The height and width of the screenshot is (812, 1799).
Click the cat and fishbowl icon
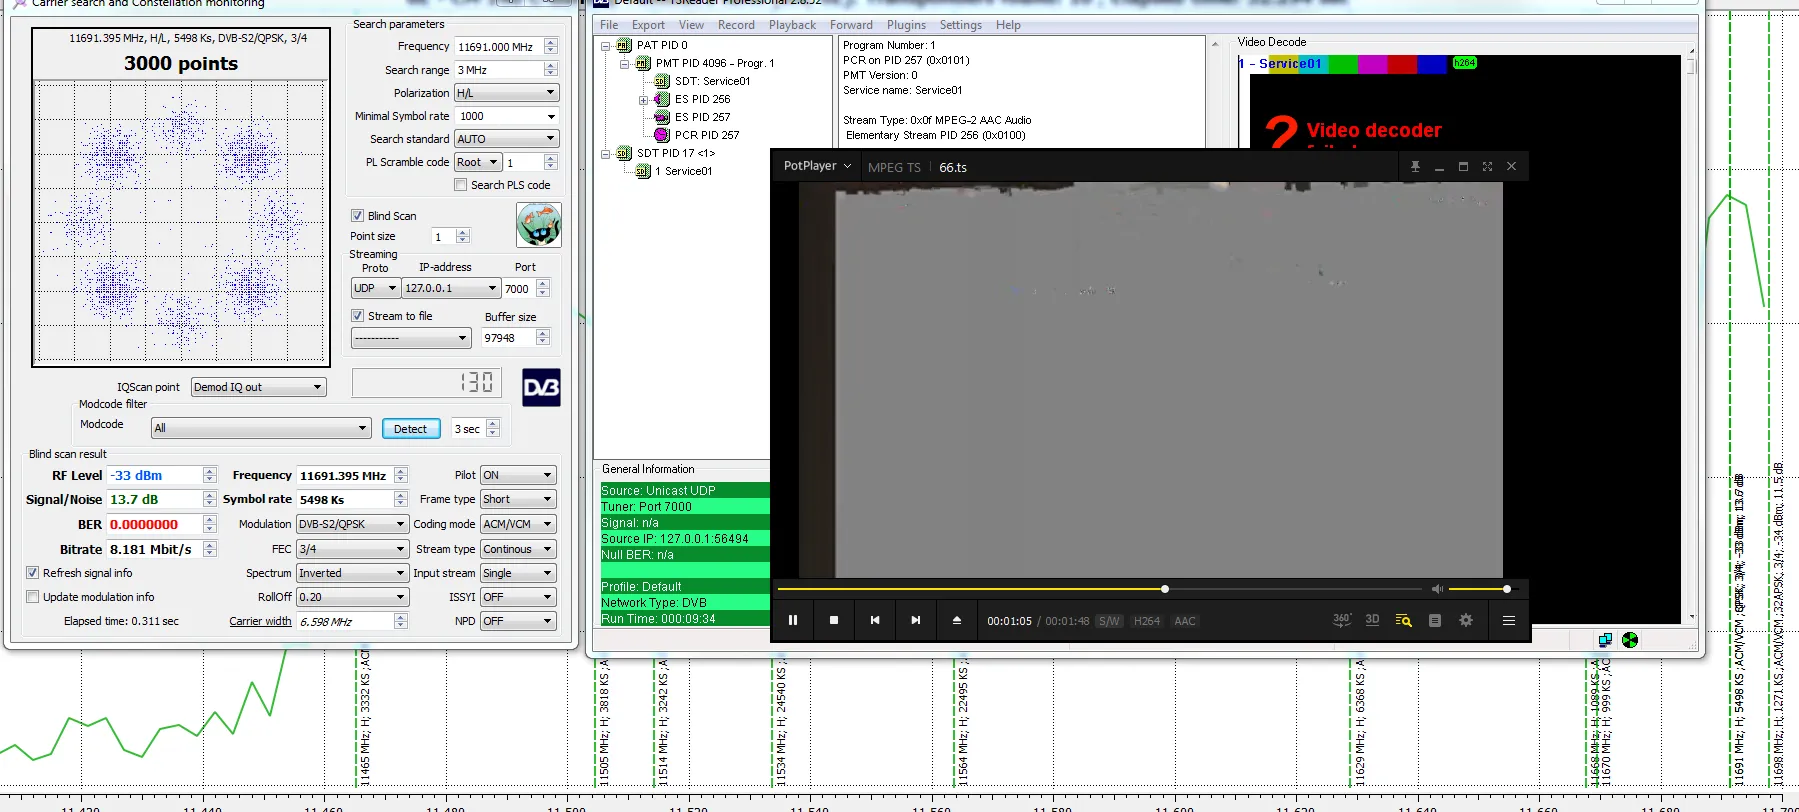click(539, 225)
